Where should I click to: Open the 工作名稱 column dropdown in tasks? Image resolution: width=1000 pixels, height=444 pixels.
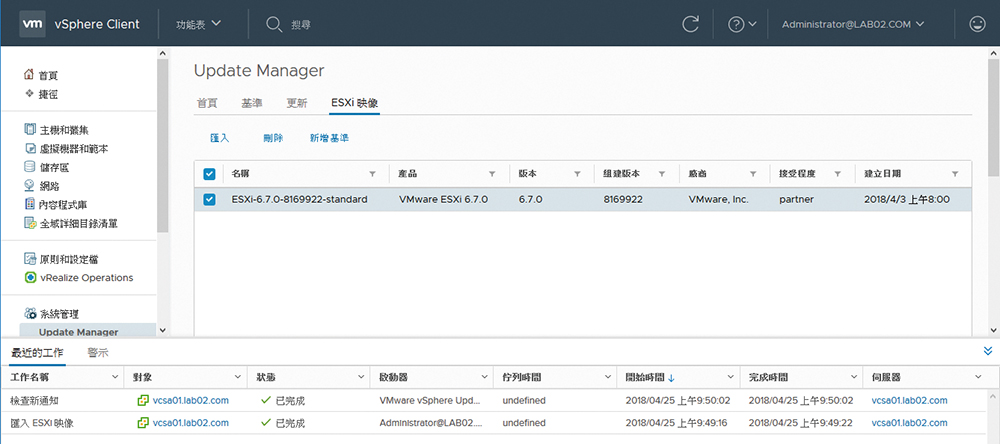(115, 377)
